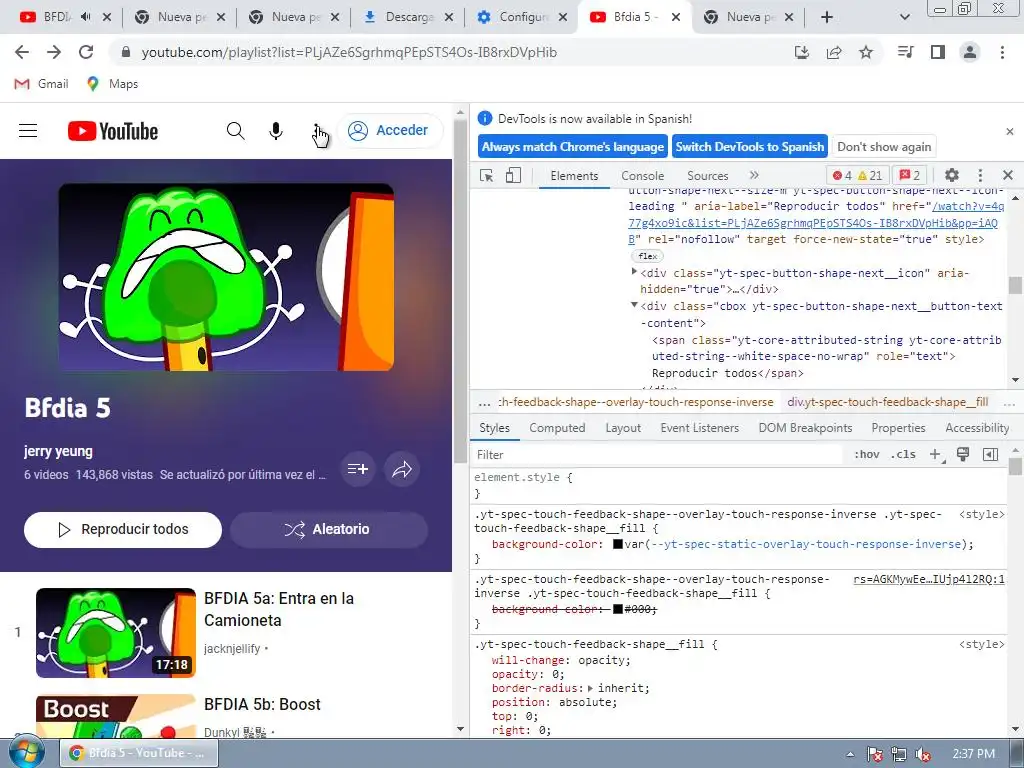The image size is (1024, 768).
Task: Activate inspect element picker in DevTools
Action: 487,175
